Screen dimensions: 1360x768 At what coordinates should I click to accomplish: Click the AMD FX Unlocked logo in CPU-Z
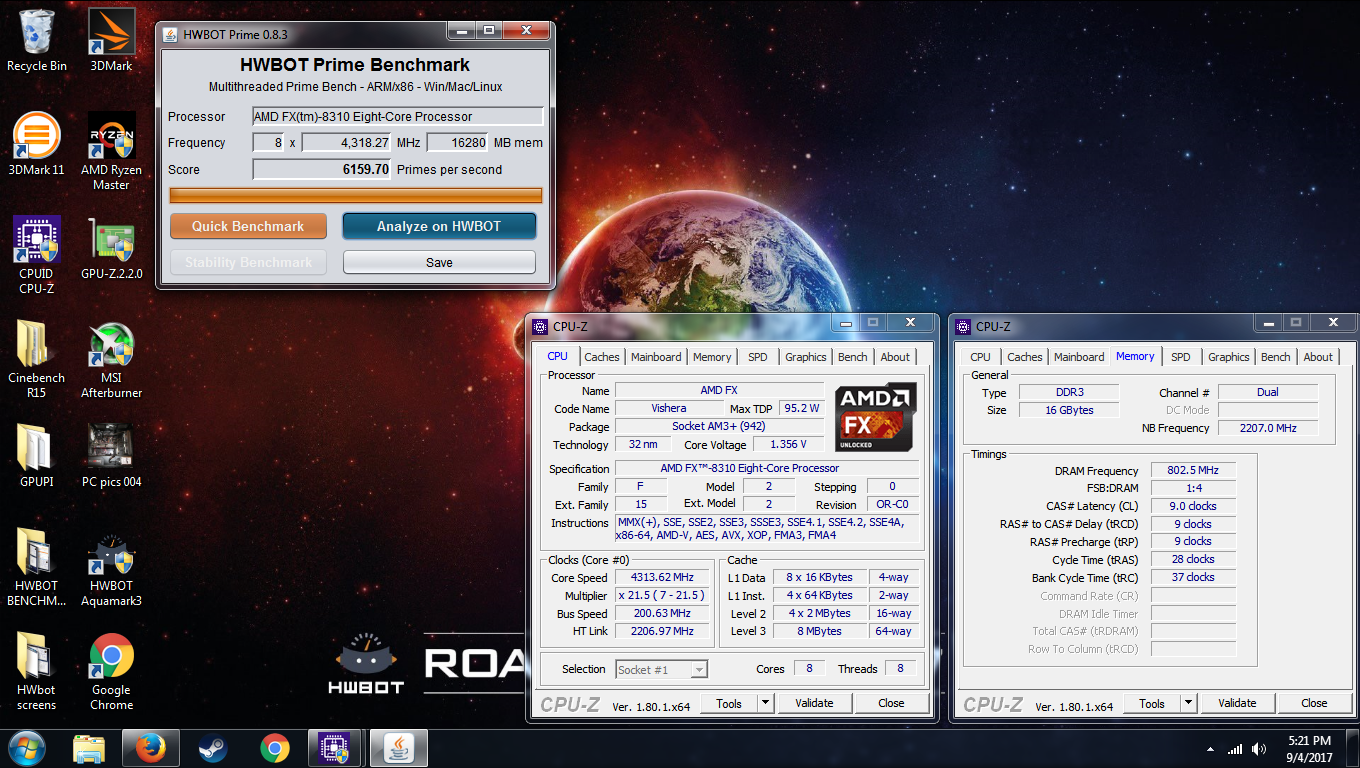coord(875,416)
